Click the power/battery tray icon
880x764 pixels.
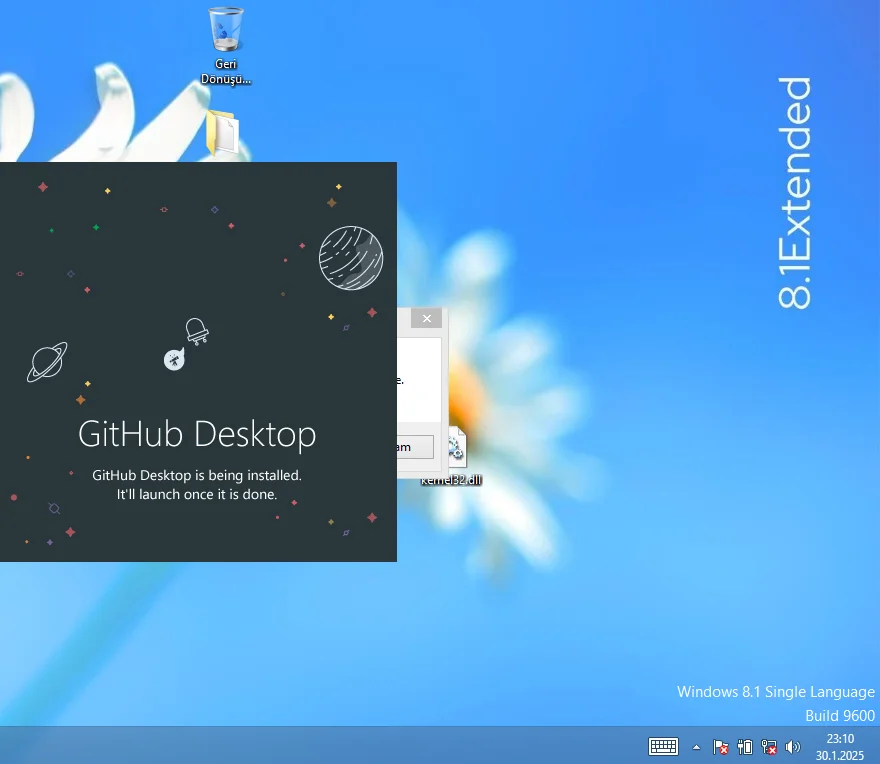coord(745,747)
